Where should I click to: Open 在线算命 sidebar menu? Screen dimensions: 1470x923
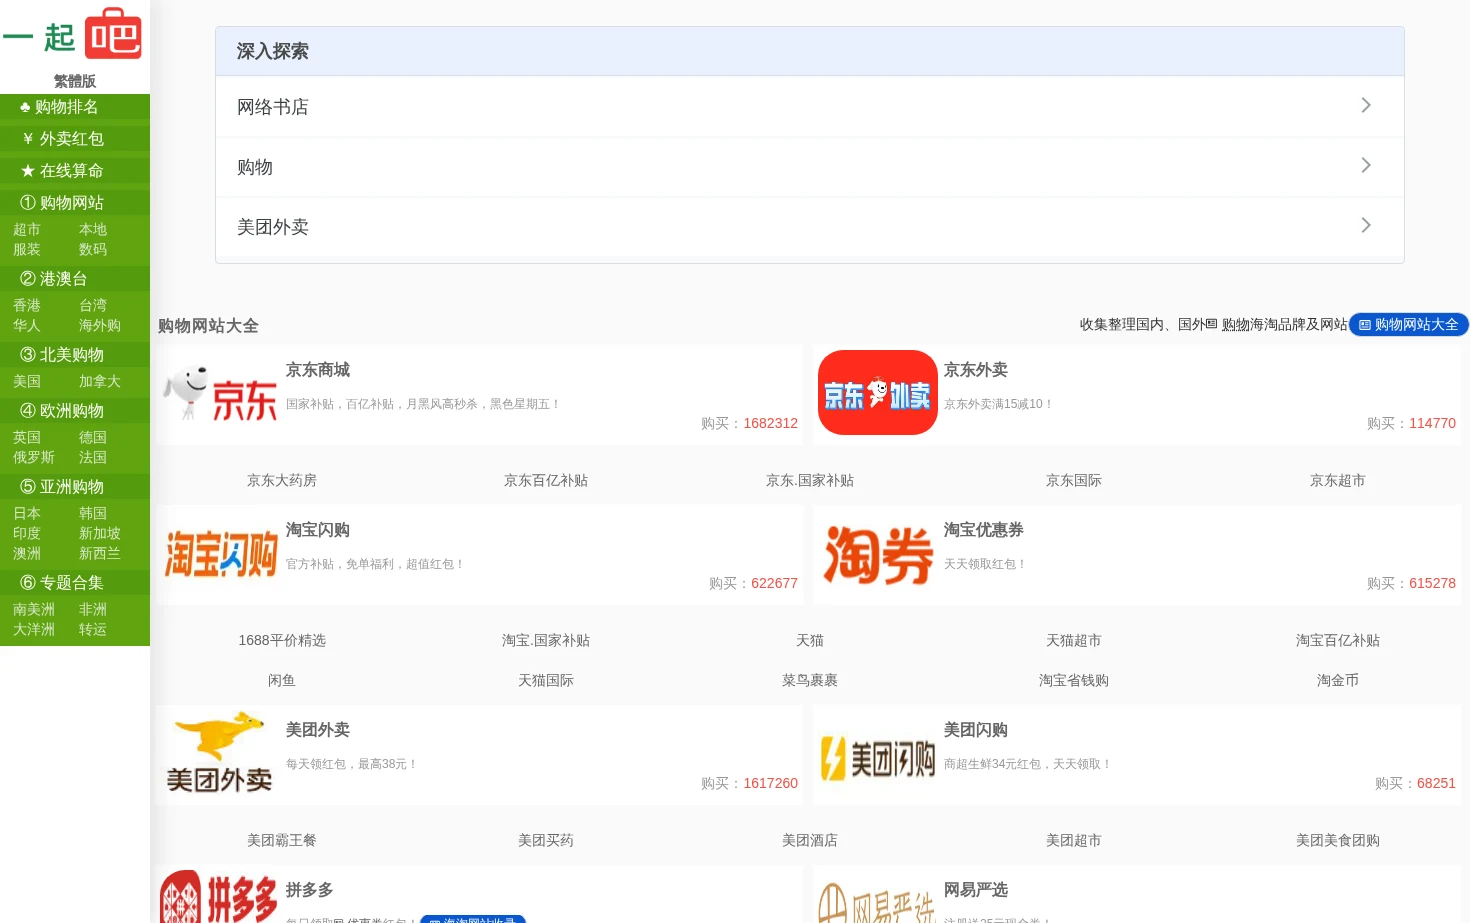75,171
